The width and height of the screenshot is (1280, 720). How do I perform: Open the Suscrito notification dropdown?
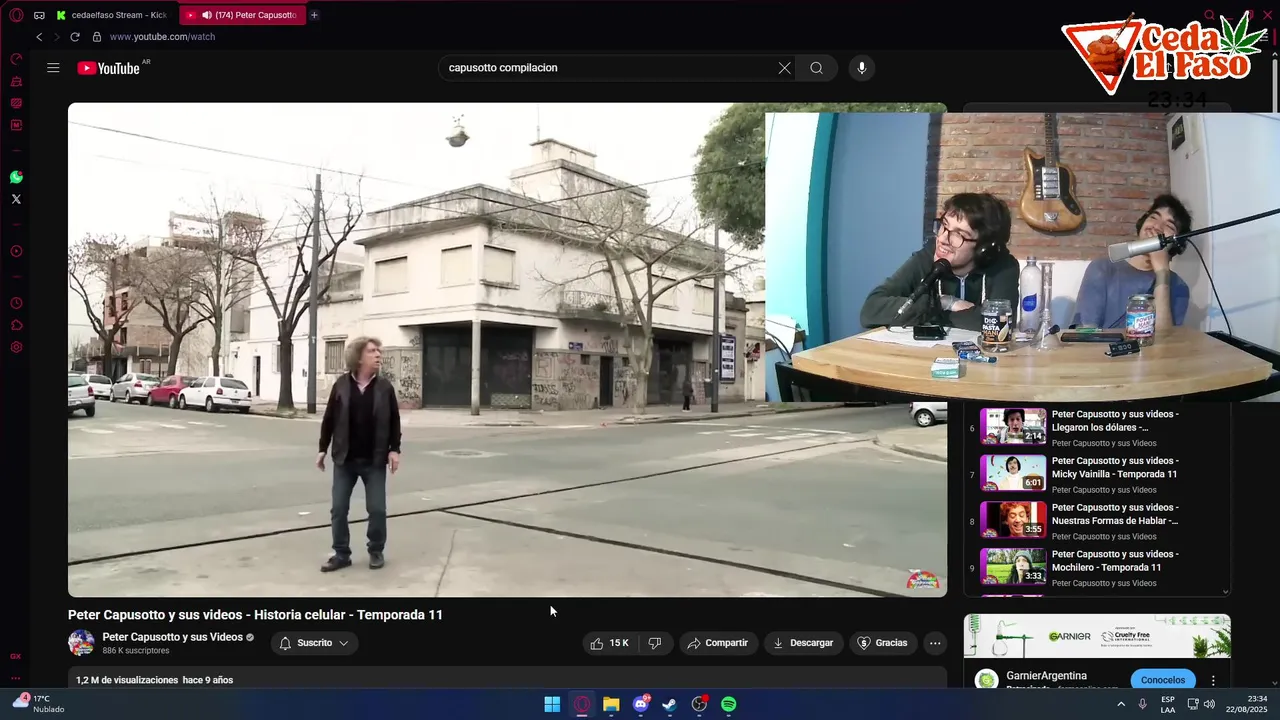tap(314, 643)
